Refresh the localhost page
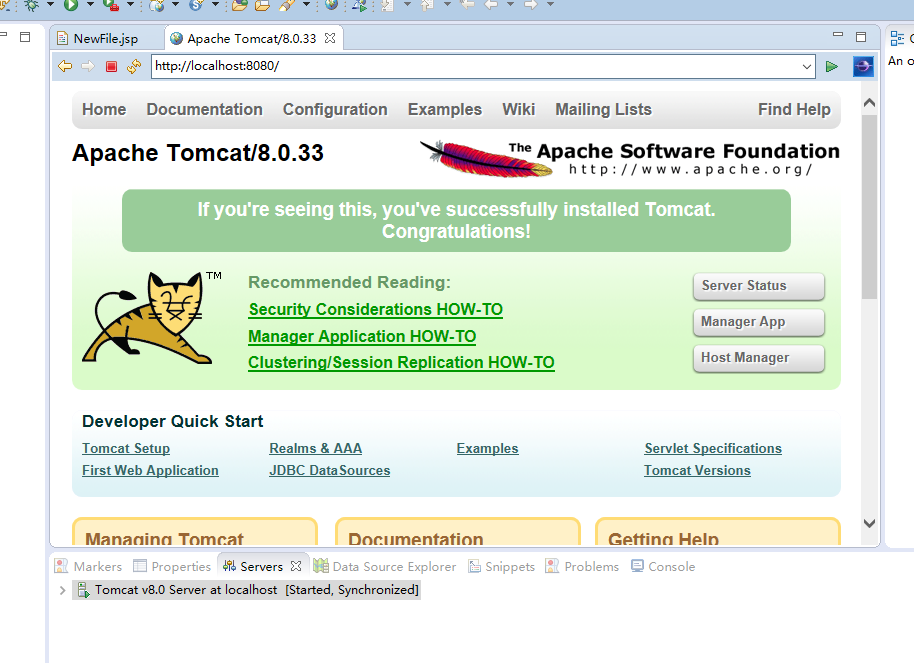 tap(134, 66)
